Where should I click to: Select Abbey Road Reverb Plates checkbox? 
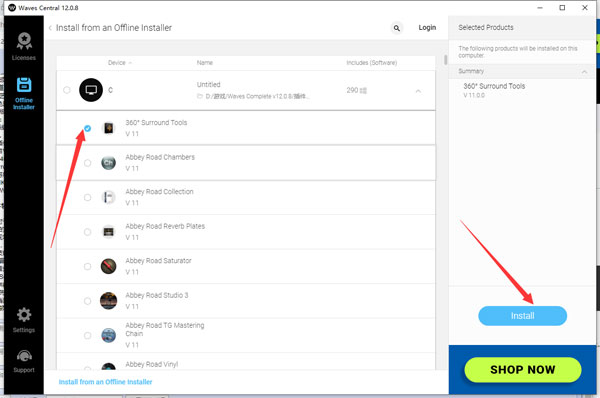[88, 232]
